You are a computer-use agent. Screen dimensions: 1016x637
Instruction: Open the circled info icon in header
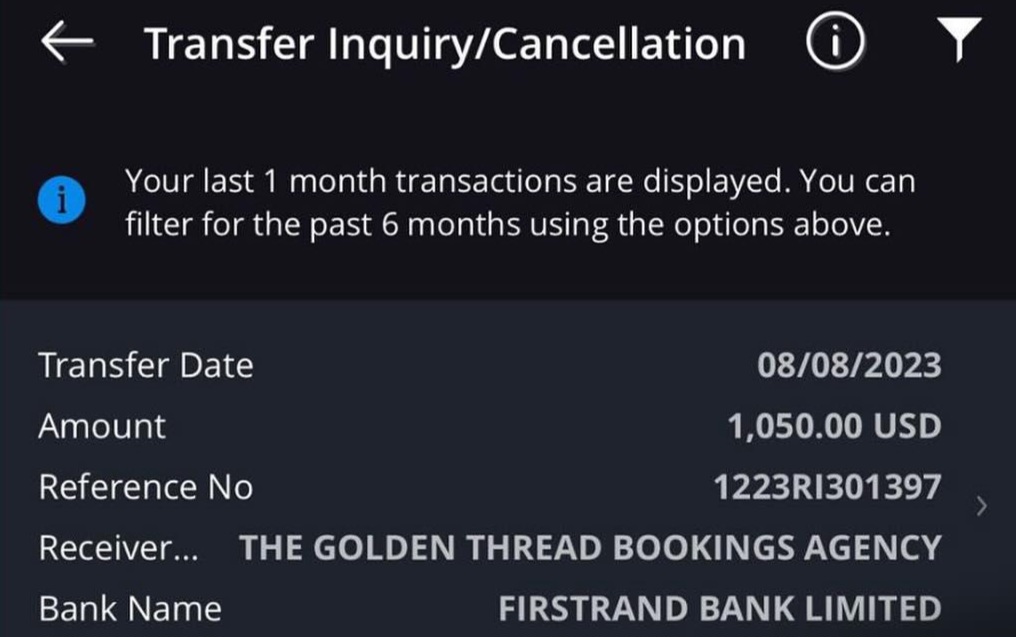coord(836,45)
